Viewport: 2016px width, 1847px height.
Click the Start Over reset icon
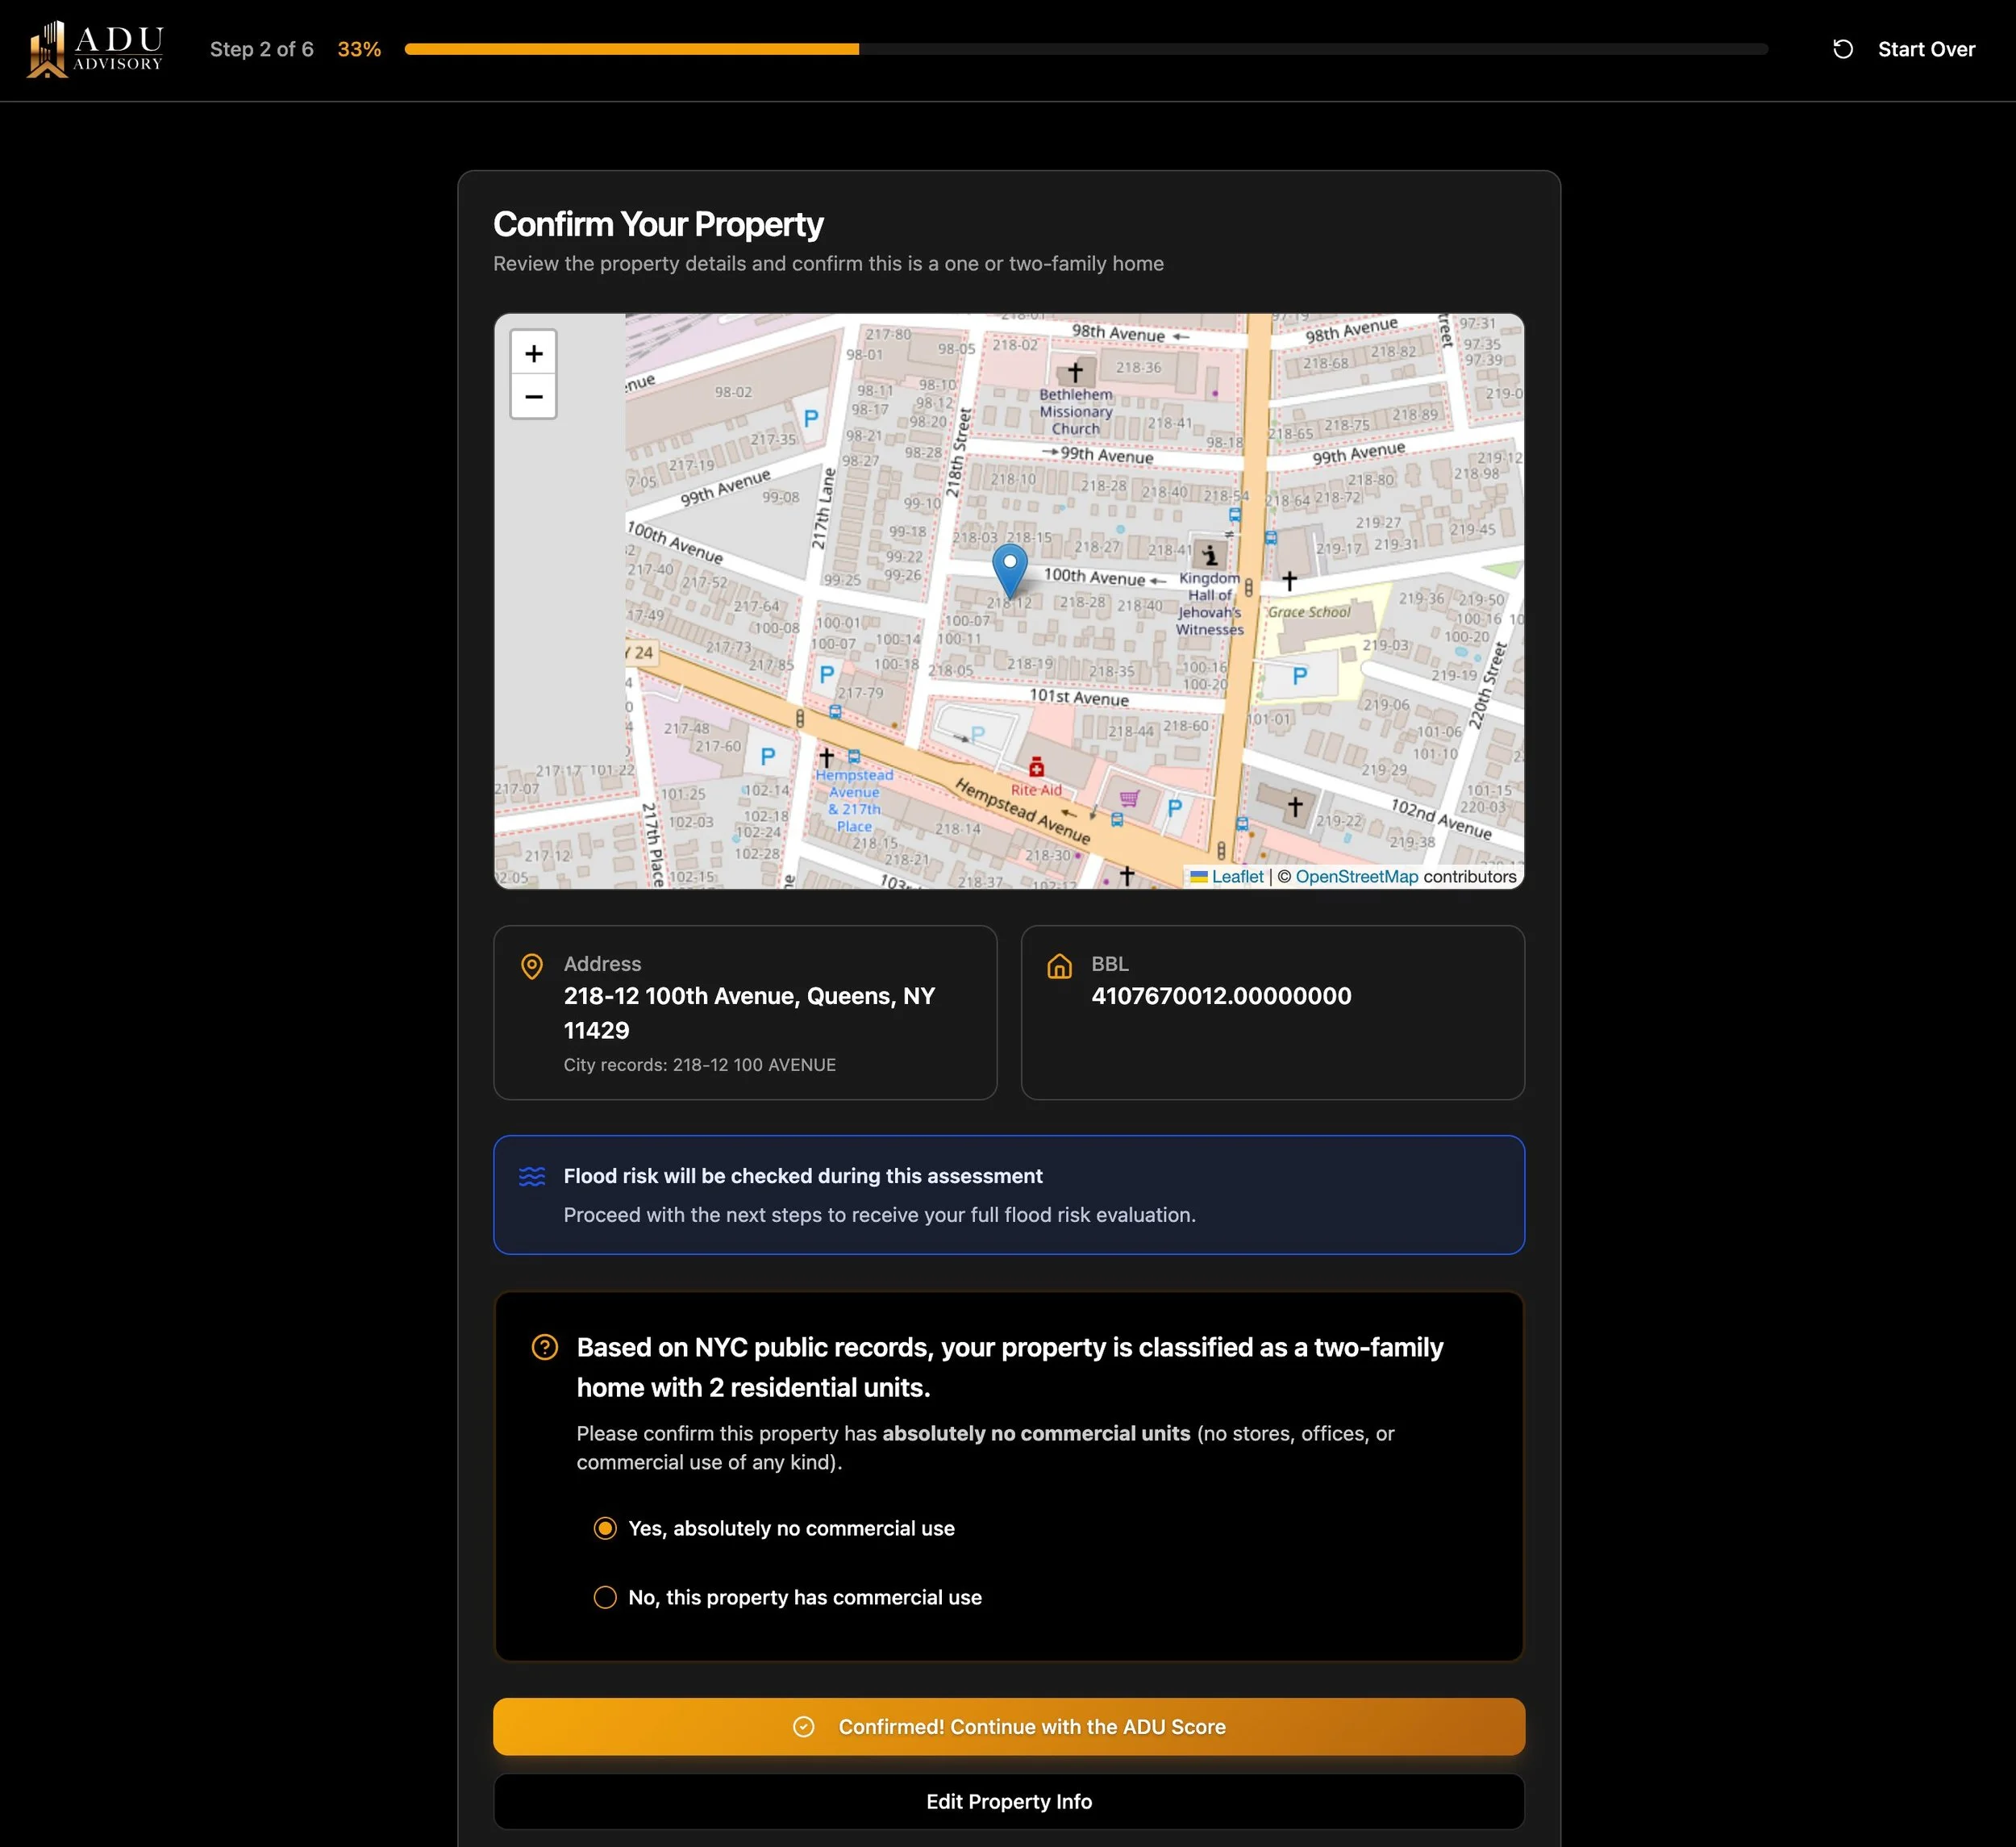[1842, 49]
